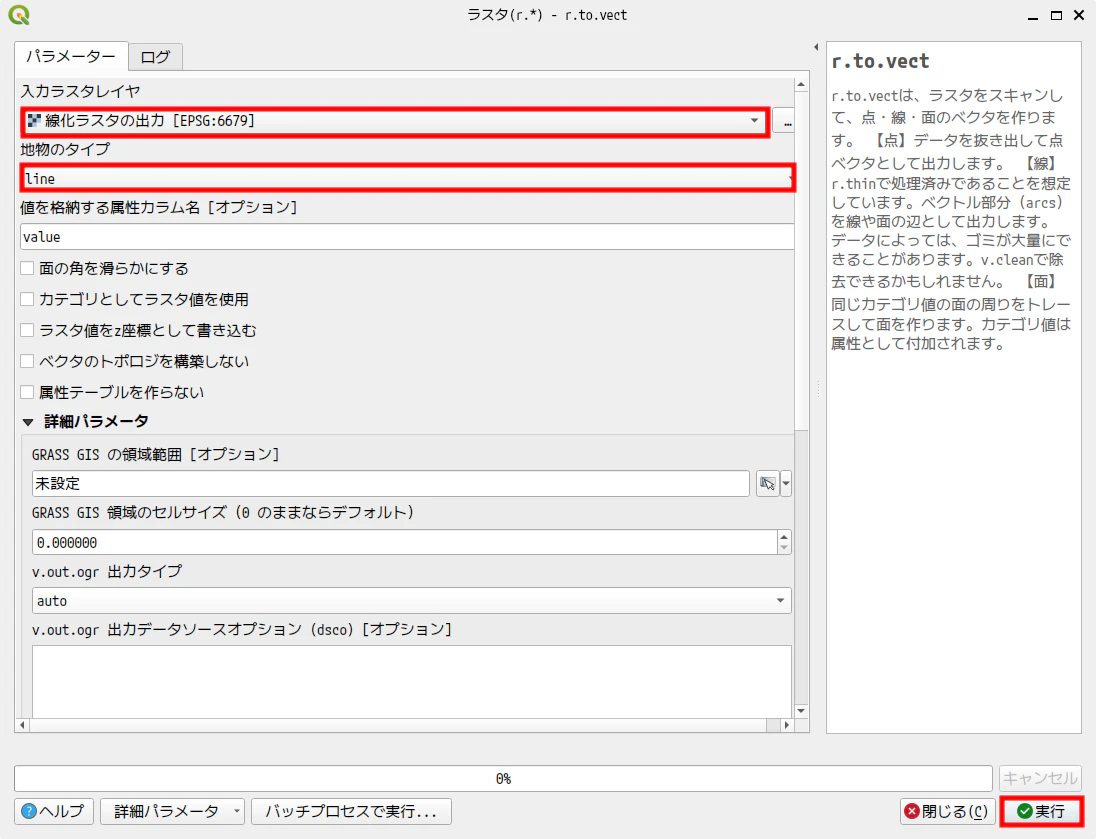1096x839 pixels.
Task: Click the attribute column name field containing value
Action: click(408, 236)
